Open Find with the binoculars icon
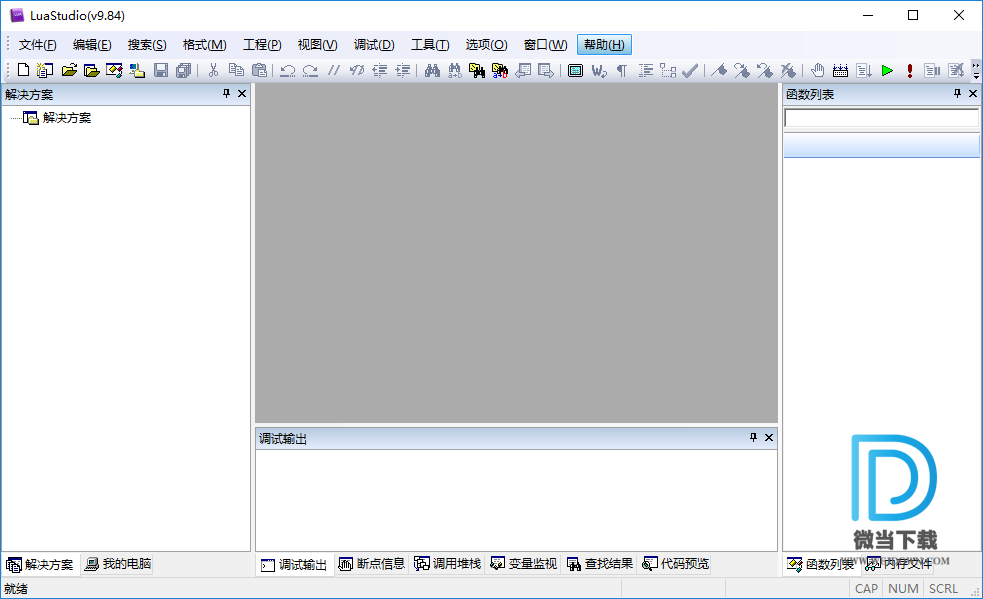The width and height of the screenshot is (983, 599). (432, 70)
